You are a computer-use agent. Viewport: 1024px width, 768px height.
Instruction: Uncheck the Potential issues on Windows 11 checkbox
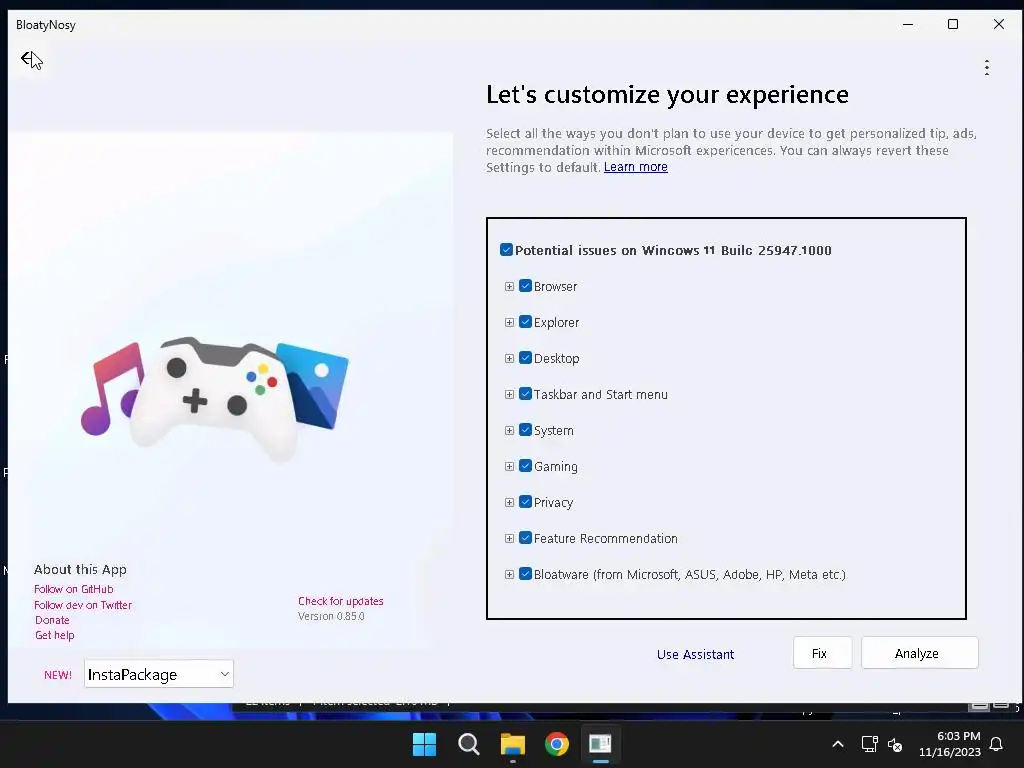(506, 250)
